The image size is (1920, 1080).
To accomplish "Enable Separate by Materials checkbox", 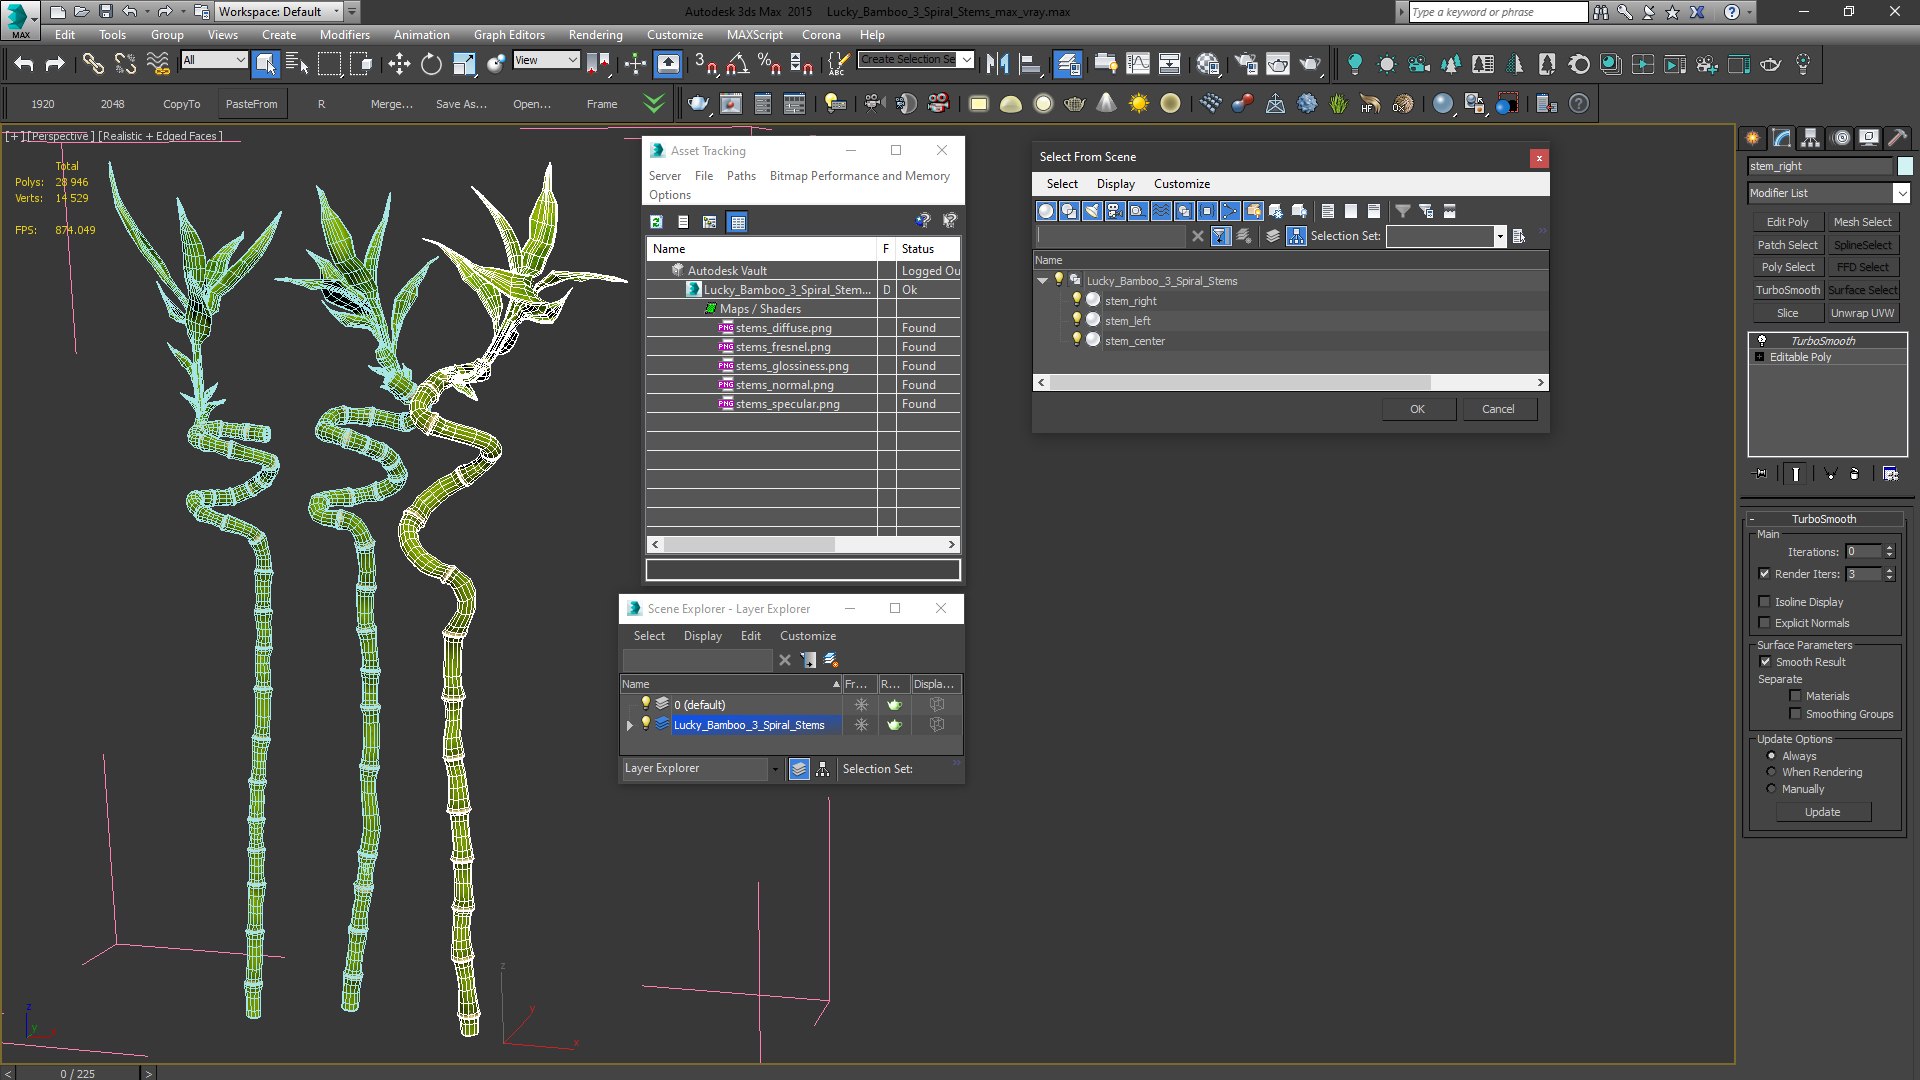I will coord(1795,696).
